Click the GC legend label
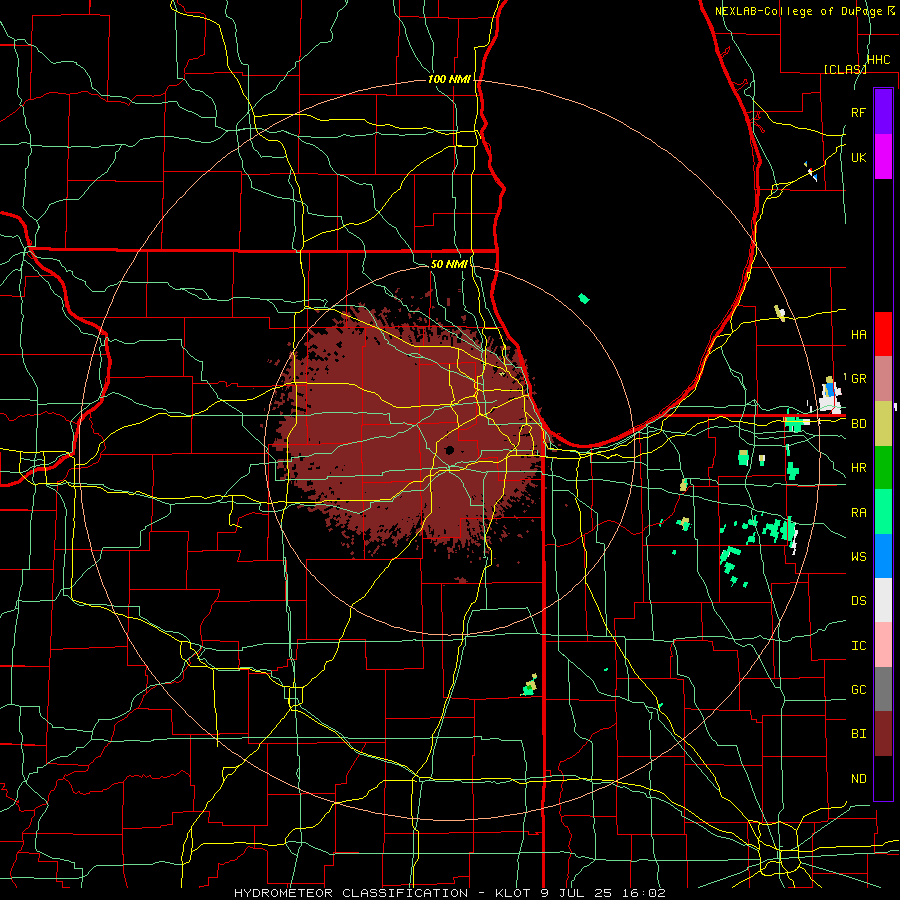This screenshot has height=900, width=900. pos(858,689)
